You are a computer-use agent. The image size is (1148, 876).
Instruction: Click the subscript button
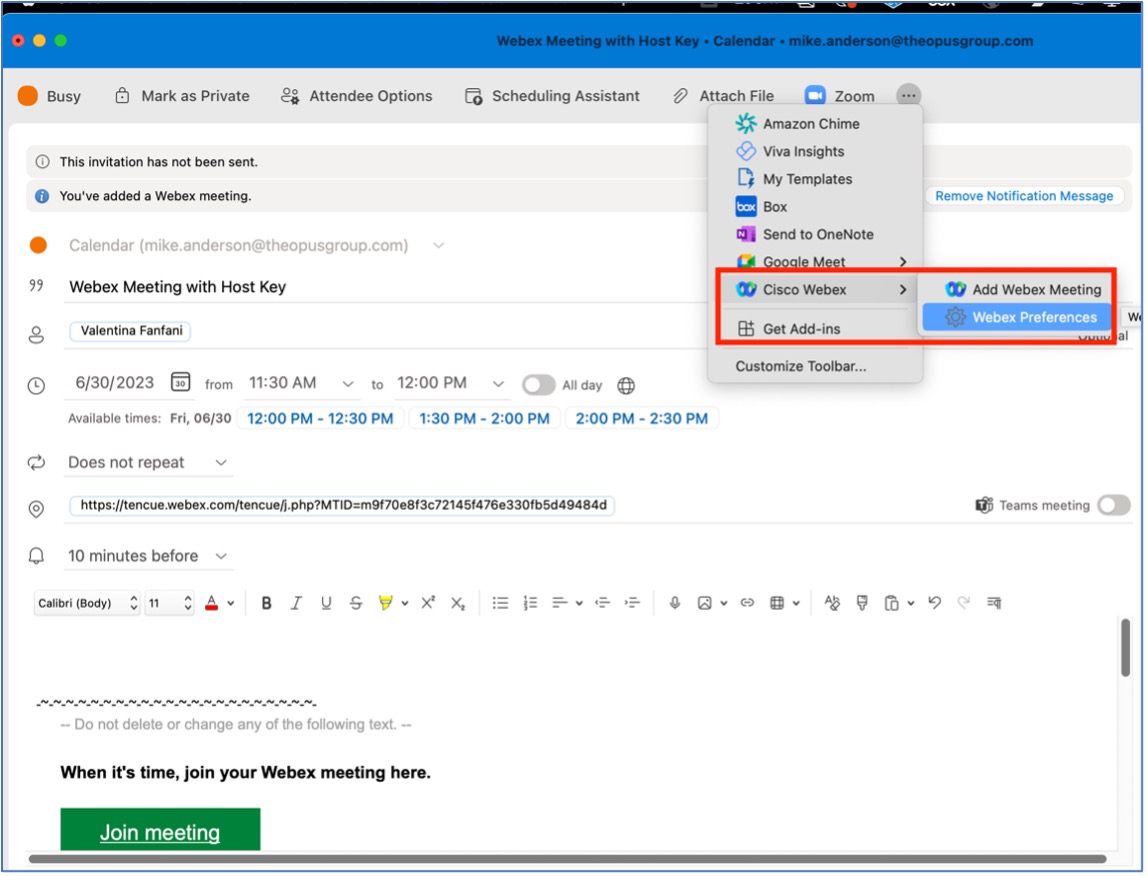point(458,604)
